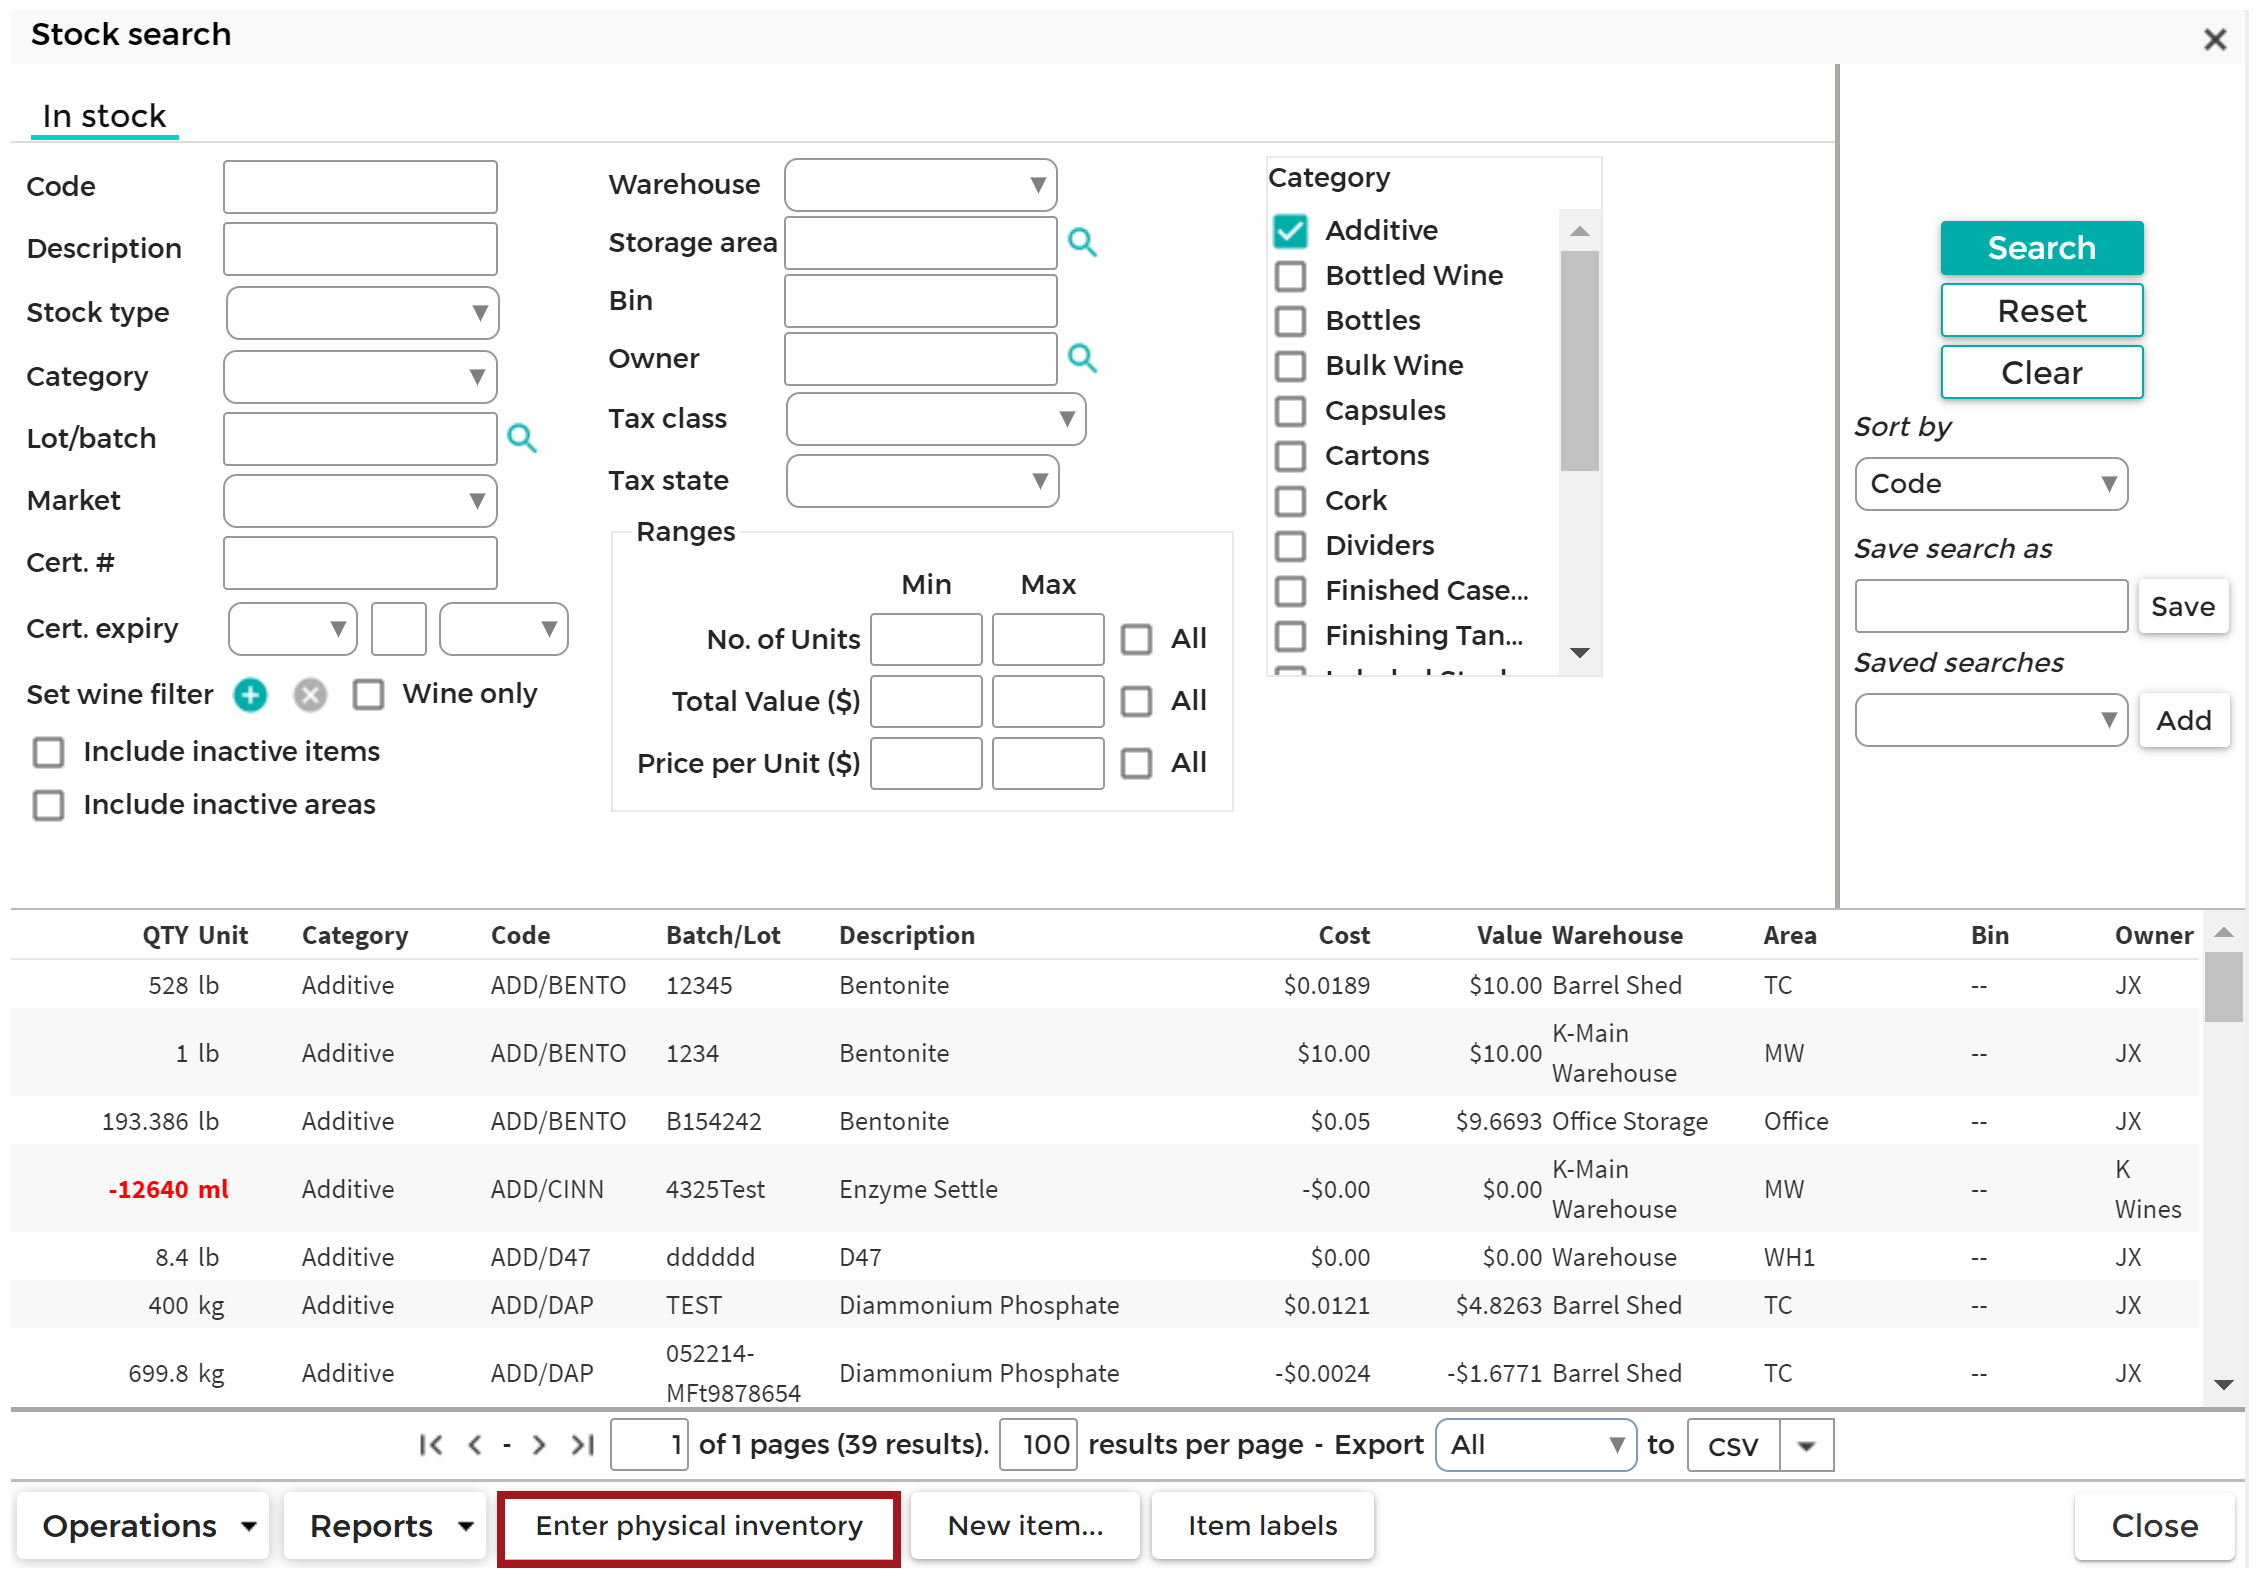The image size is (2267, 1590).
Task: Click the Search button
Action: (x=2041, y=248)
